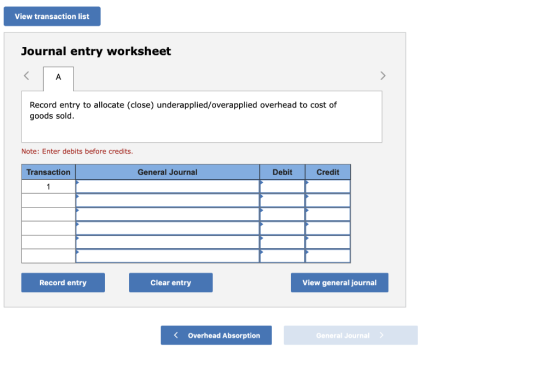The height and width of the screenshot is (377, 560).
Task: Go to previous entry with left chevron
Action: click(x=26, y=76)
